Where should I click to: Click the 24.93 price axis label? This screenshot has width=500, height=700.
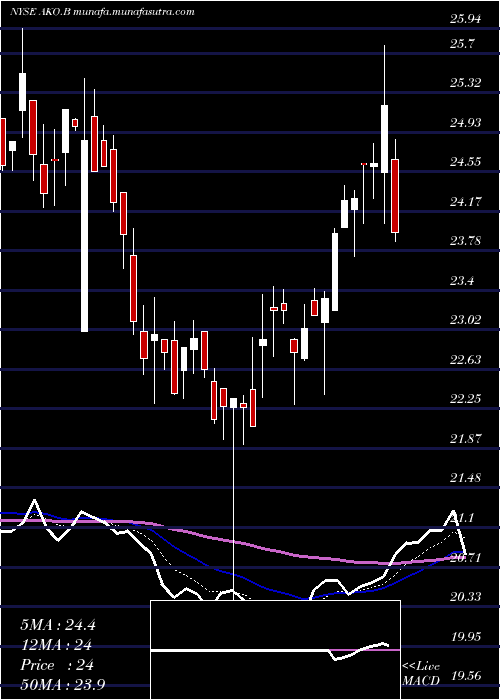[x=468, y=122]
